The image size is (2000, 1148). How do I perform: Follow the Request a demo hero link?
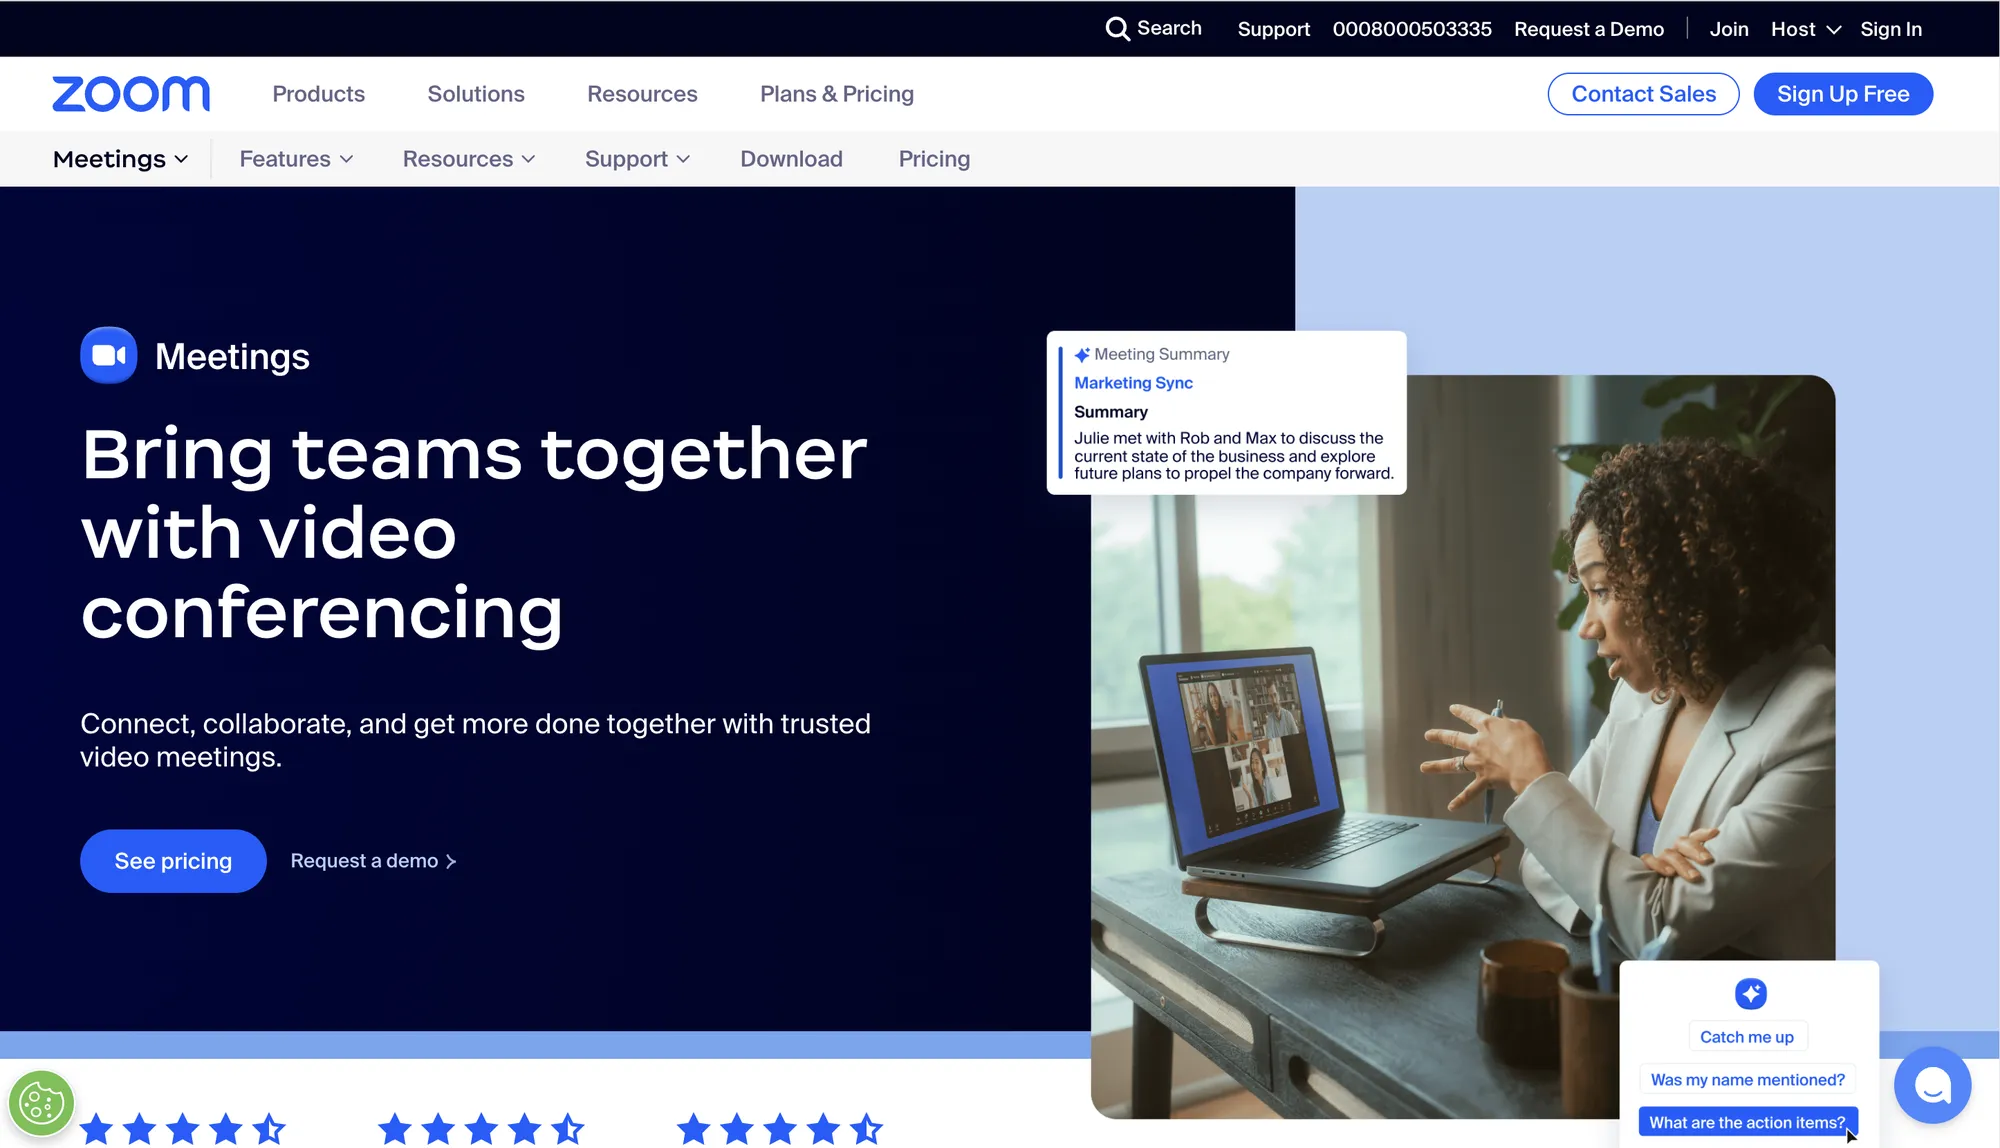click(373, 861)
